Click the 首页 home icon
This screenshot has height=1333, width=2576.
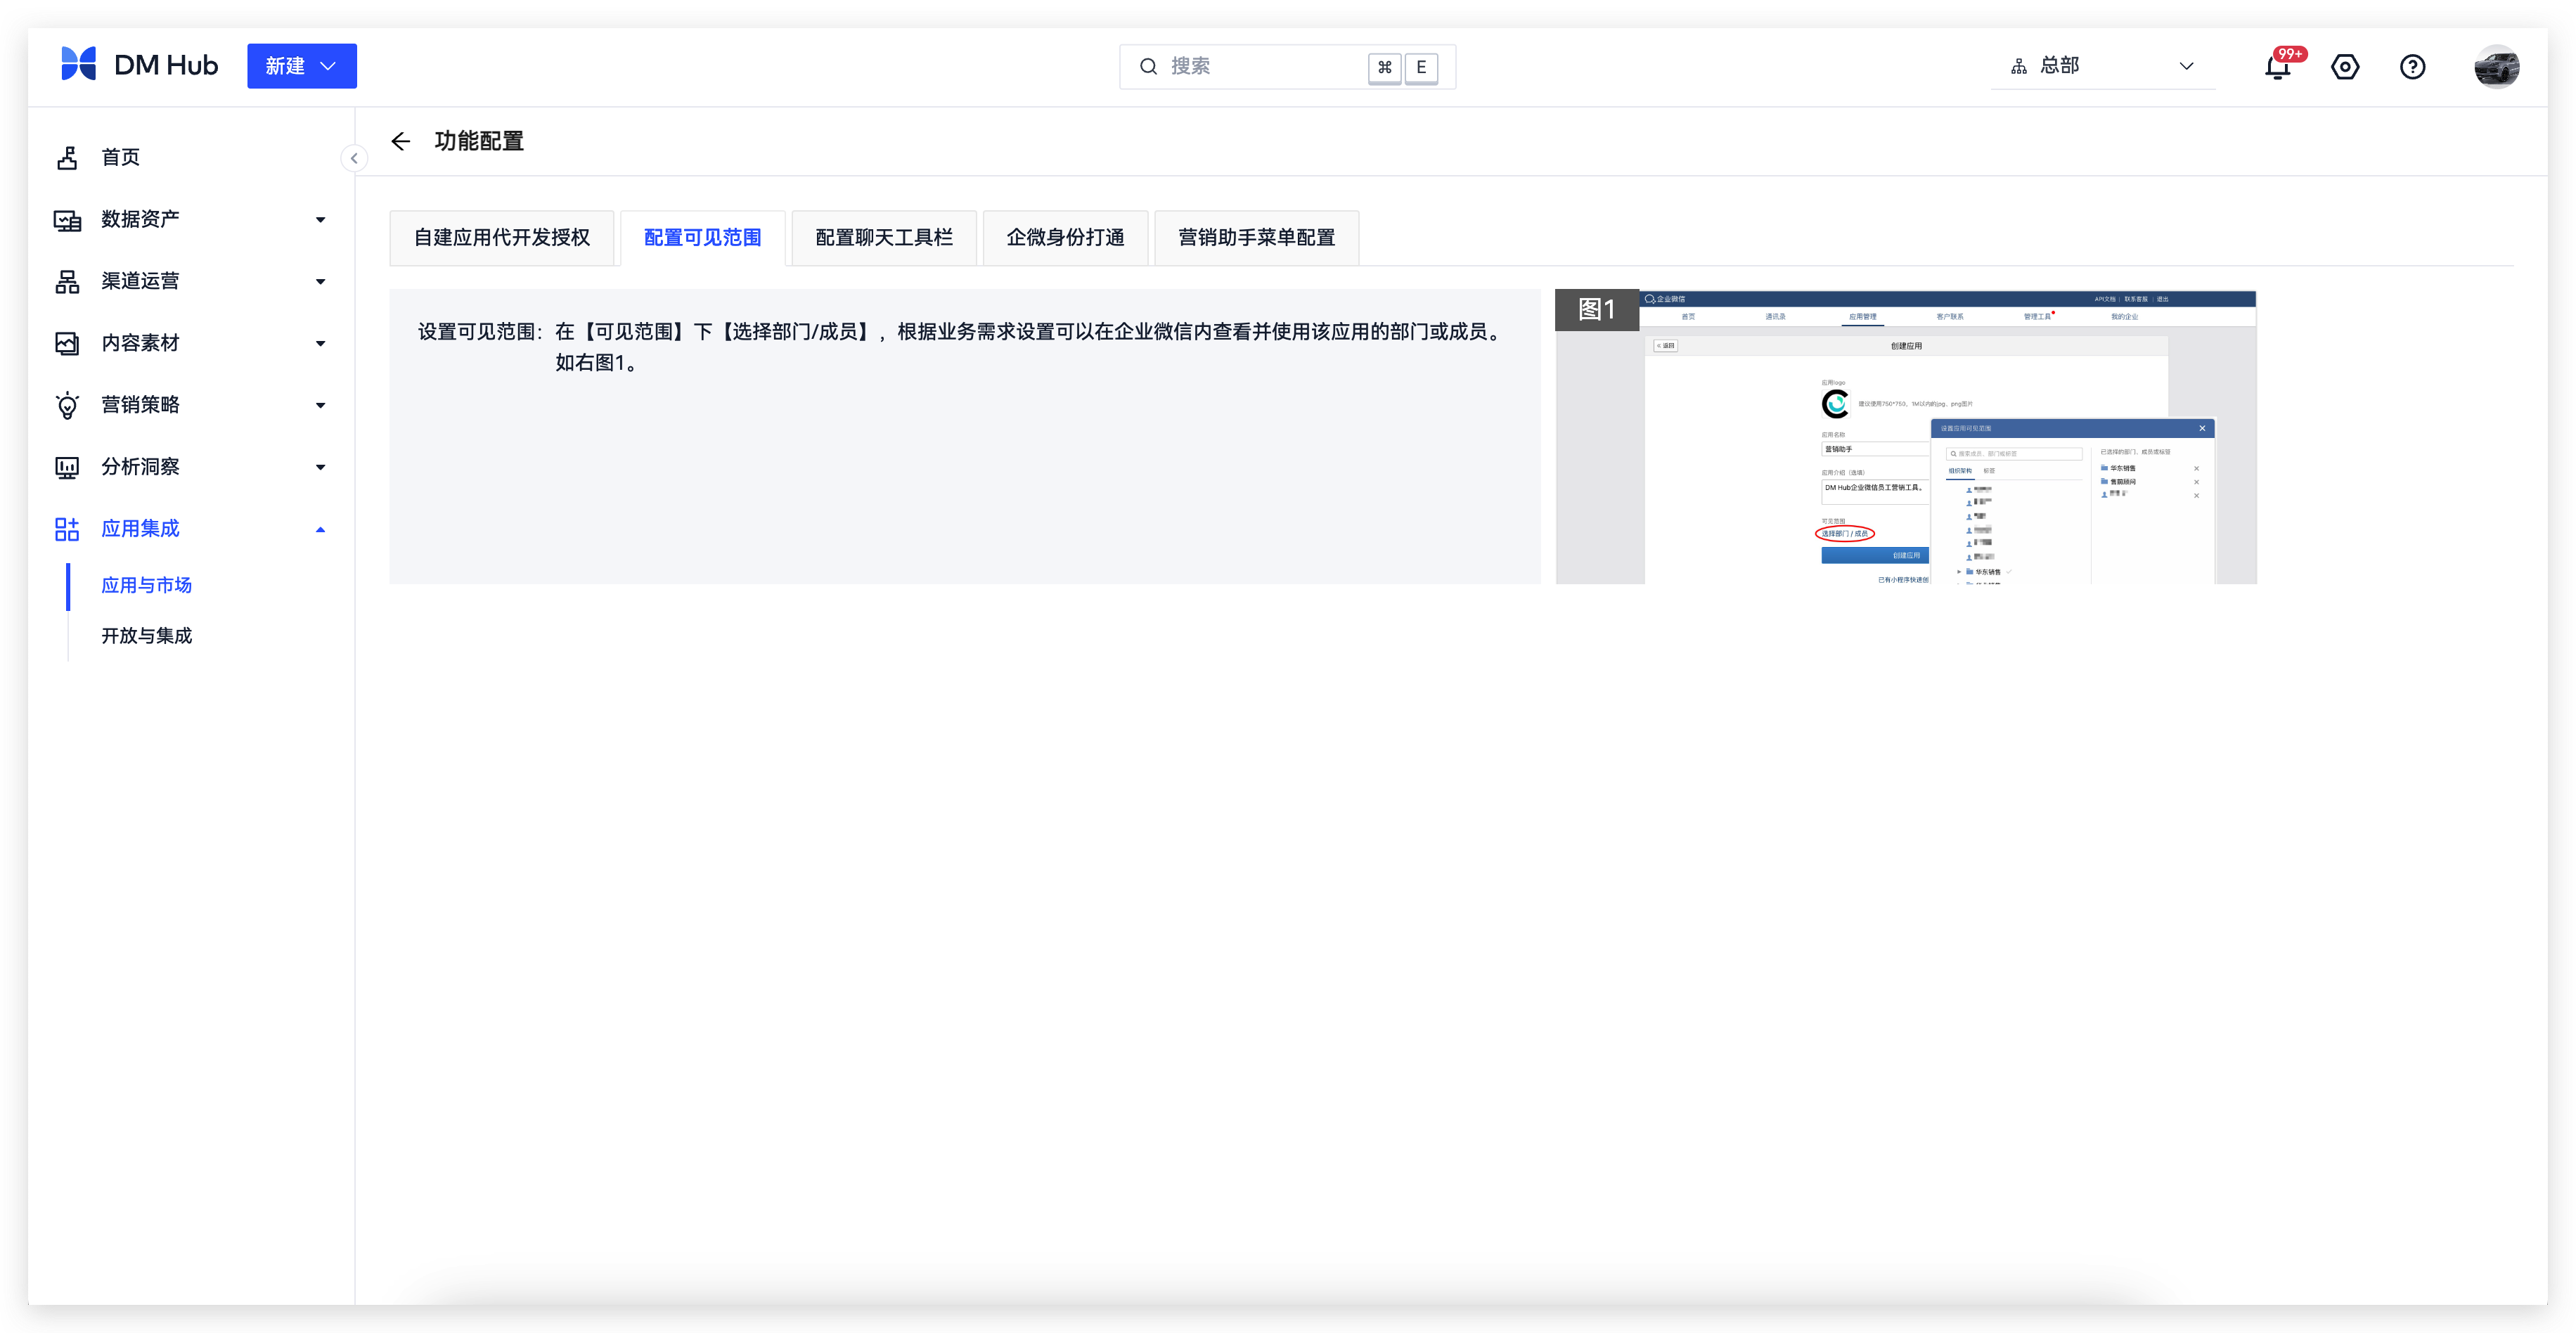pos(67,157)
